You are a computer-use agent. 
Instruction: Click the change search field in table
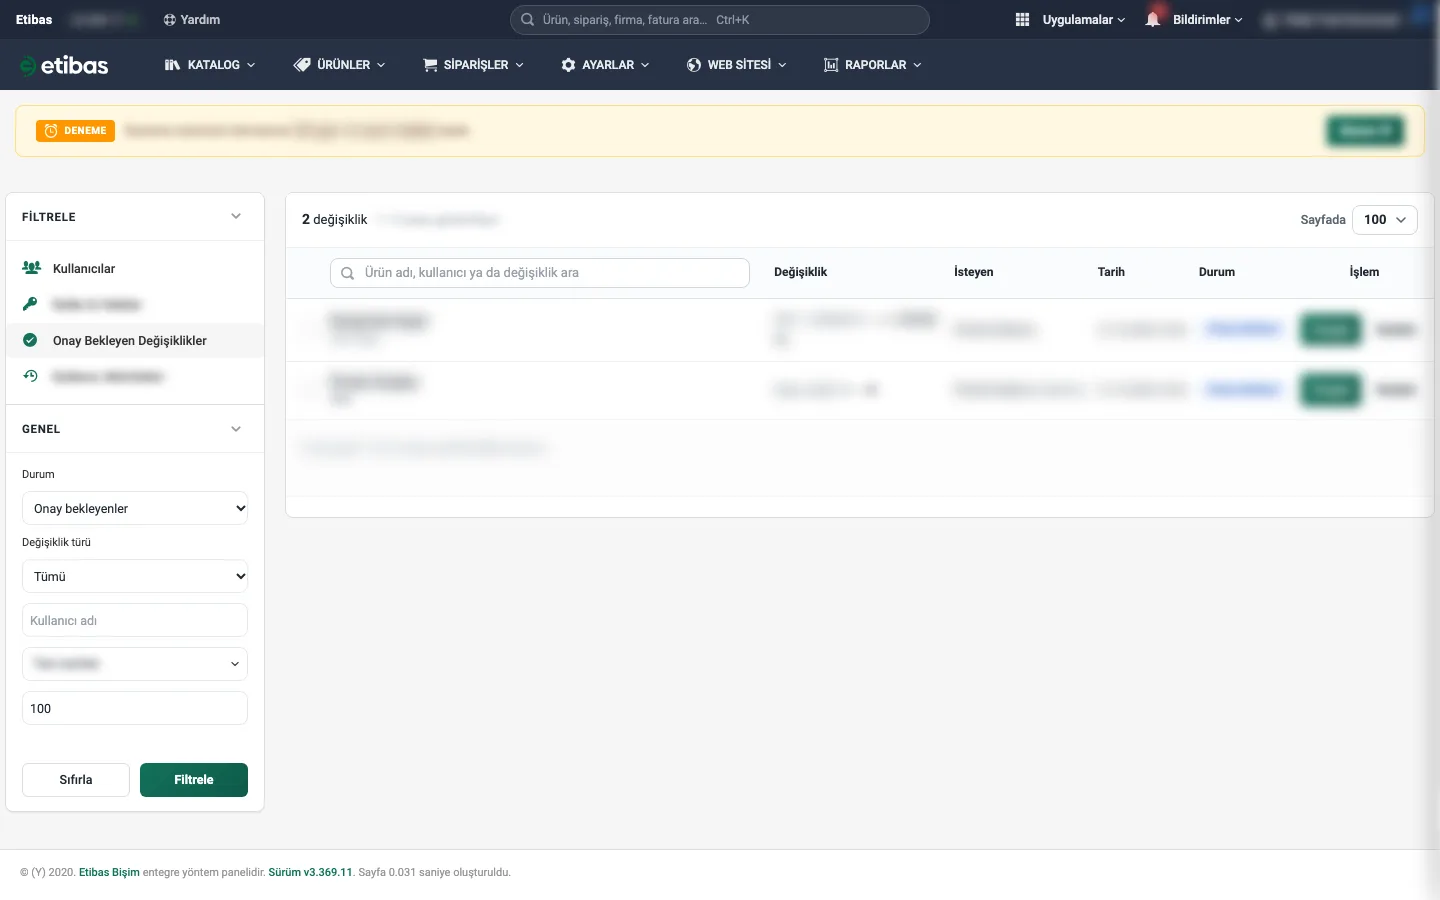(x=540, y=273)
